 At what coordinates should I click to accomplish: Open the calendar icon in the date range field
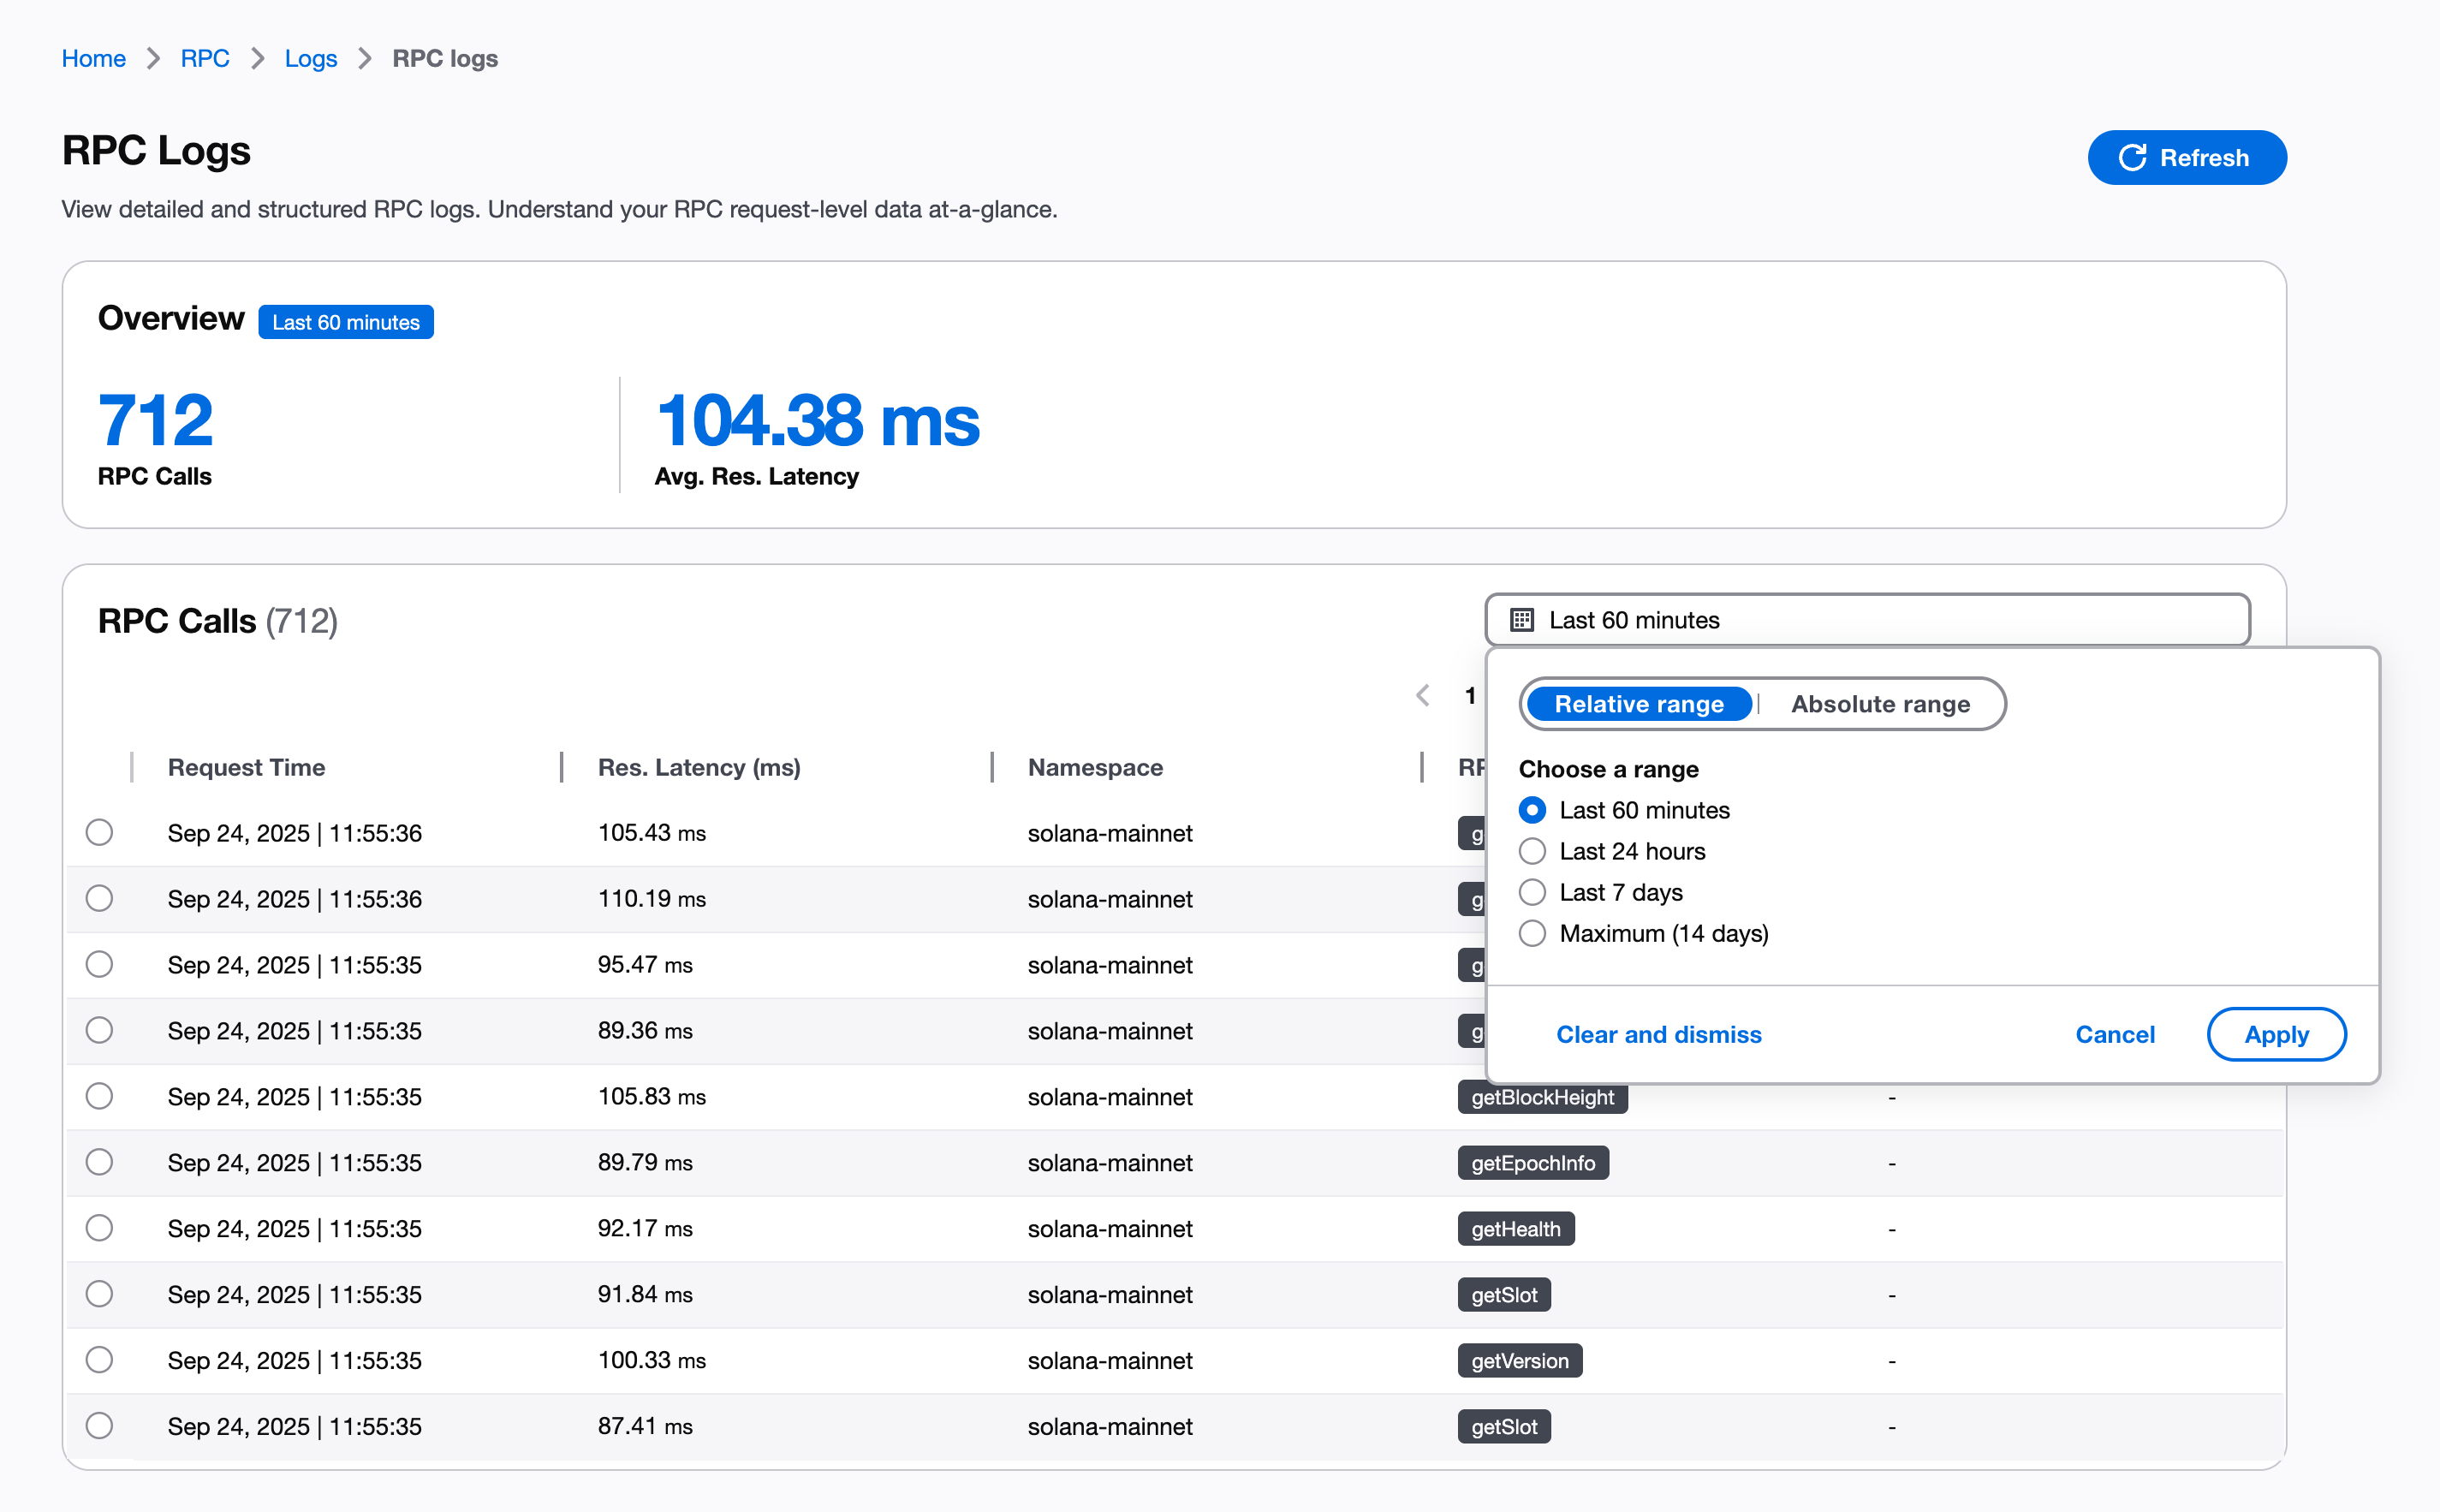point(1521,620)
